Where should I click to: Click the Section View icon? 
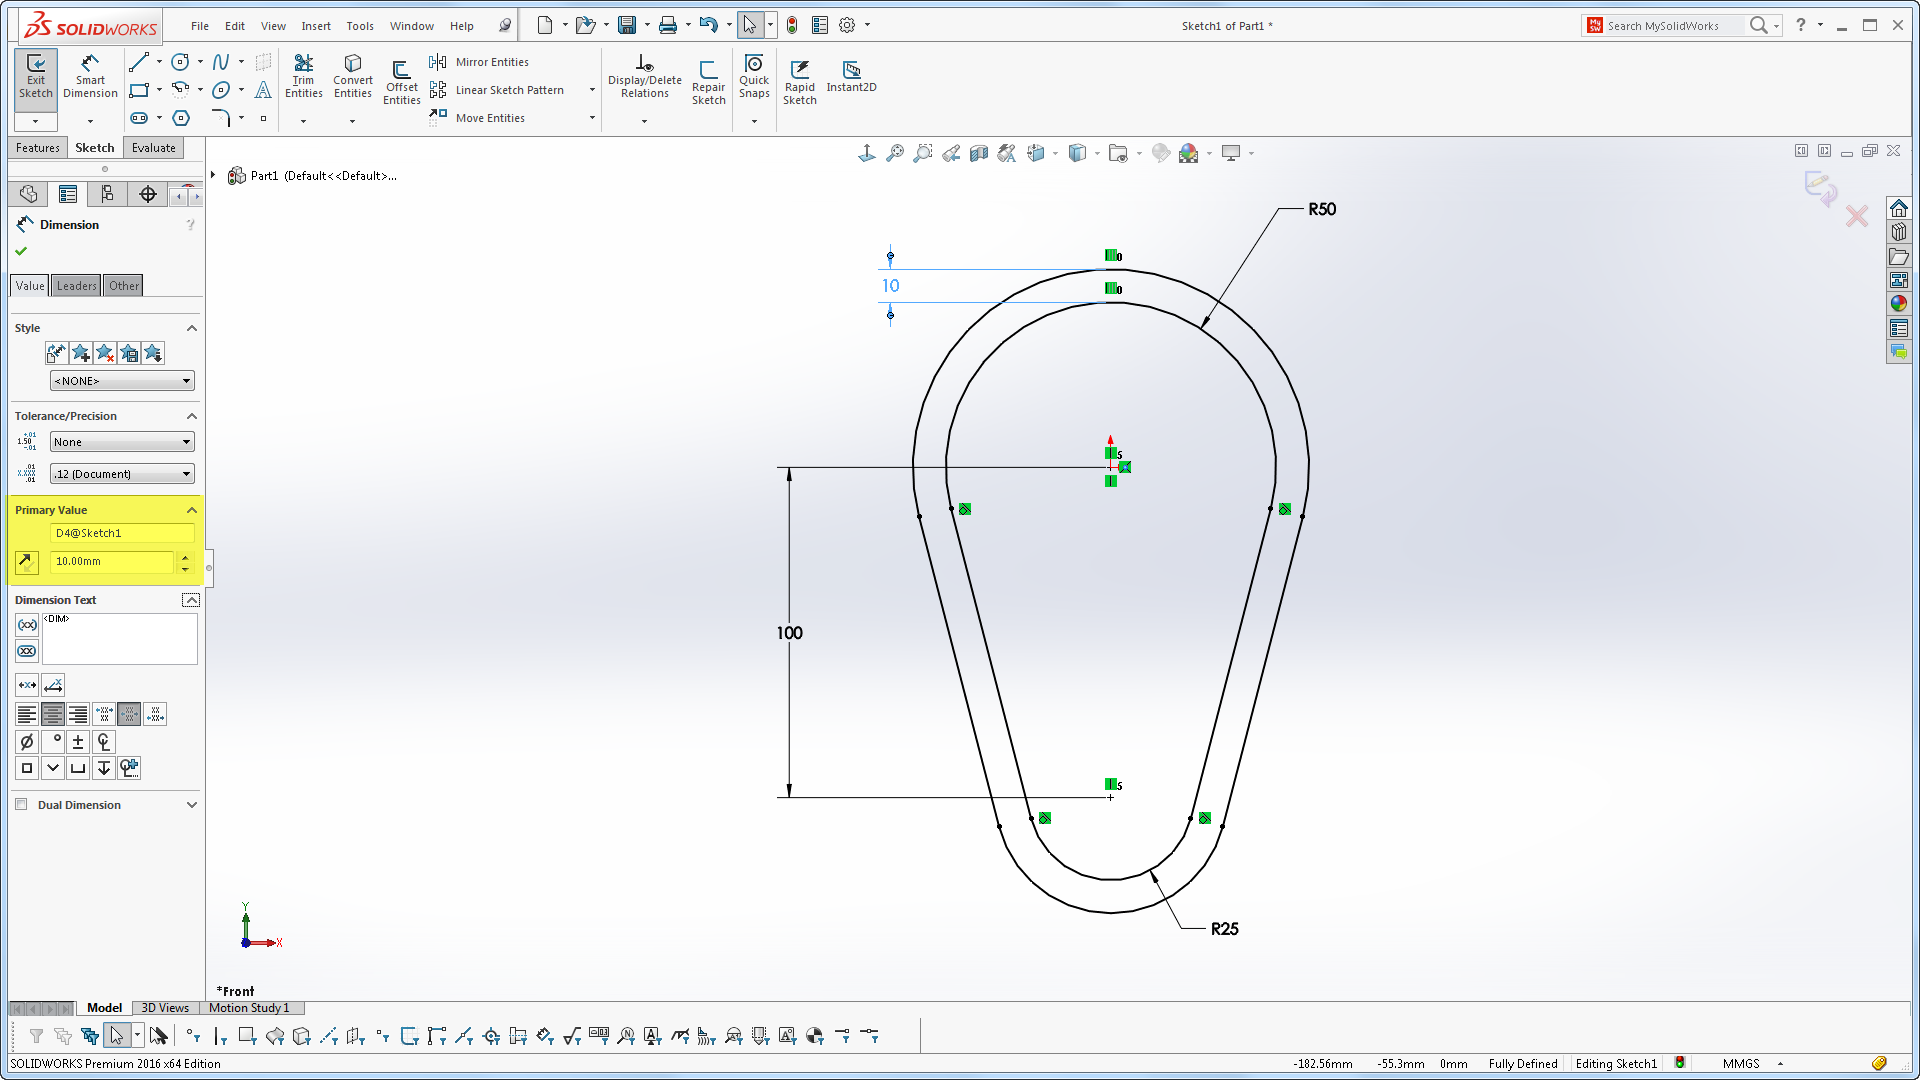(979, 153)
